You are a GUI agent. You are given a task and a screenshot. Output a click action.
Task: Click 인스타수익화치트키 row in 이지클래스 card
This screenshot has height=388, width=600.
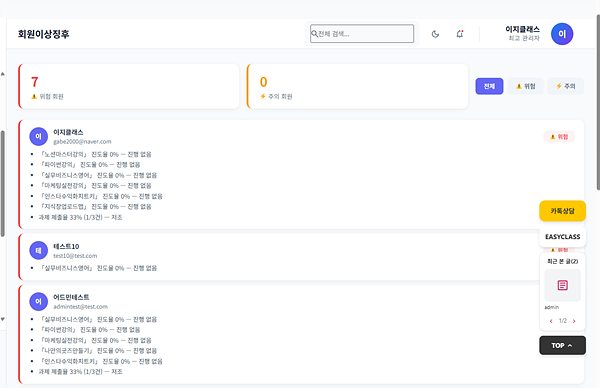tap(101, 196)
